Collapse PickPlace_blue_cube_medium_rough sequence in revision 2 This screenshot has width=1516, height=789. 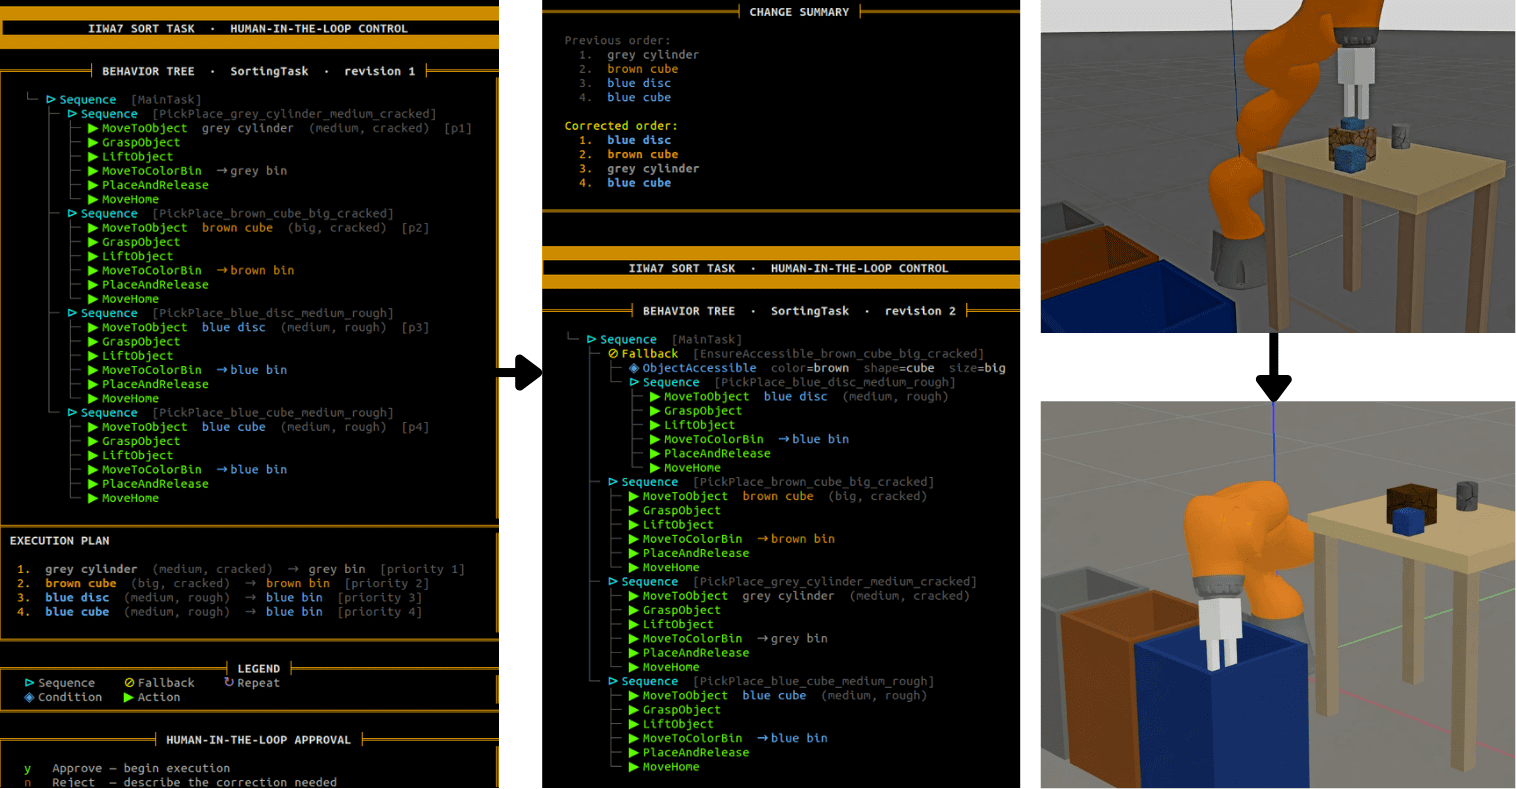click(x=613, y=681)
